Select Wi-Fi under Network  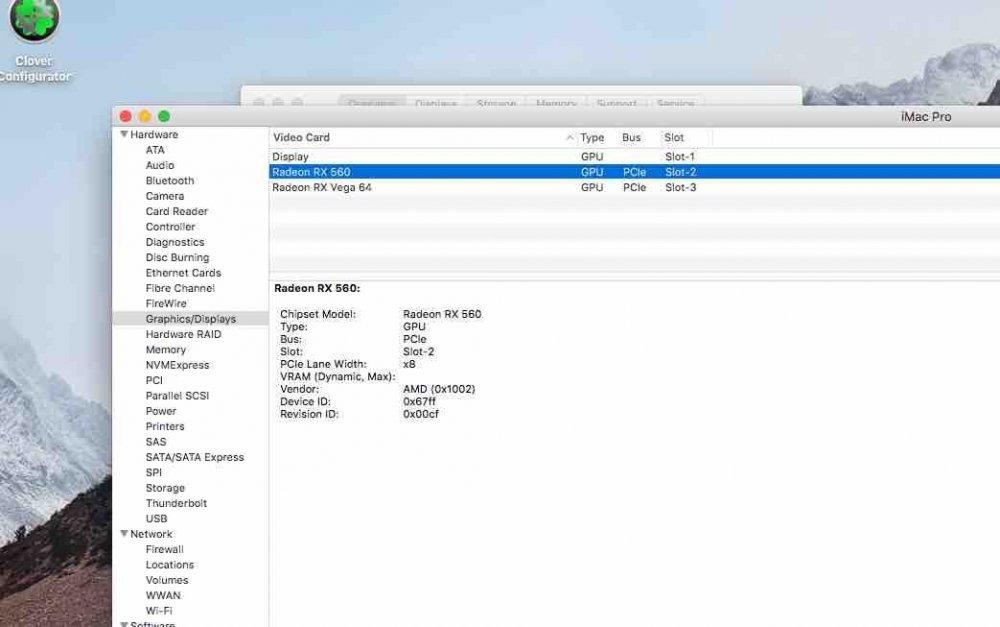(x=159, y=610)
